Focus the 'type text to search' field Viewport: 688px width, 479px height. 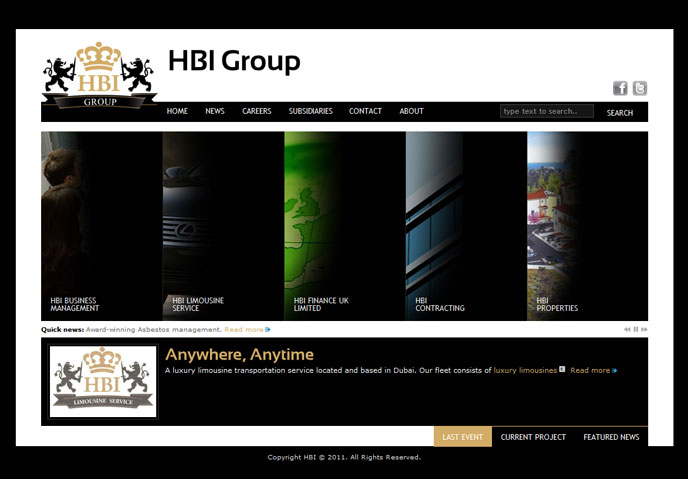[x=547, y=111]
